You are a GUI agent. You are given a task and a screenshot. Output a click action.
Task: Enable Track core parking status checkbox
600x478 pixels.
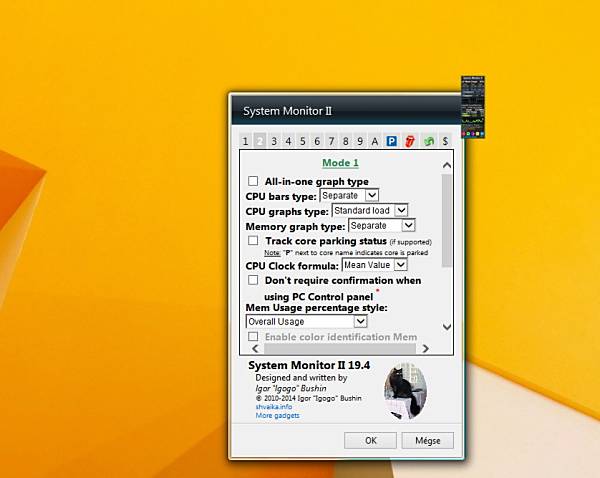(253, 240)
